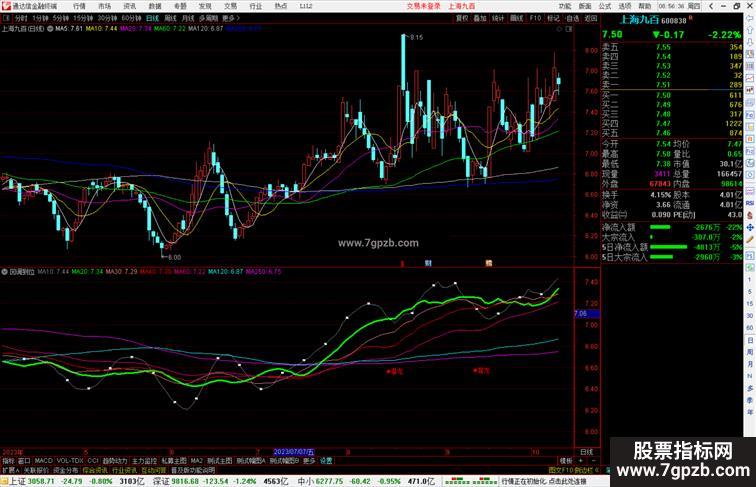Click the pencil drawing icon in right sidebar
756x487 pixels.
coord(750,239)
